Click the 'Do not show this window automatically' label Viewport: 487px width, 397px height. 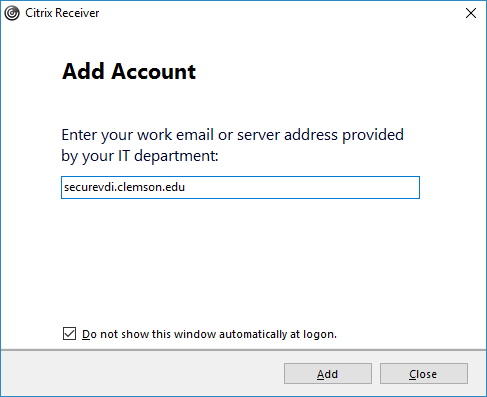(x=209, y=334)
